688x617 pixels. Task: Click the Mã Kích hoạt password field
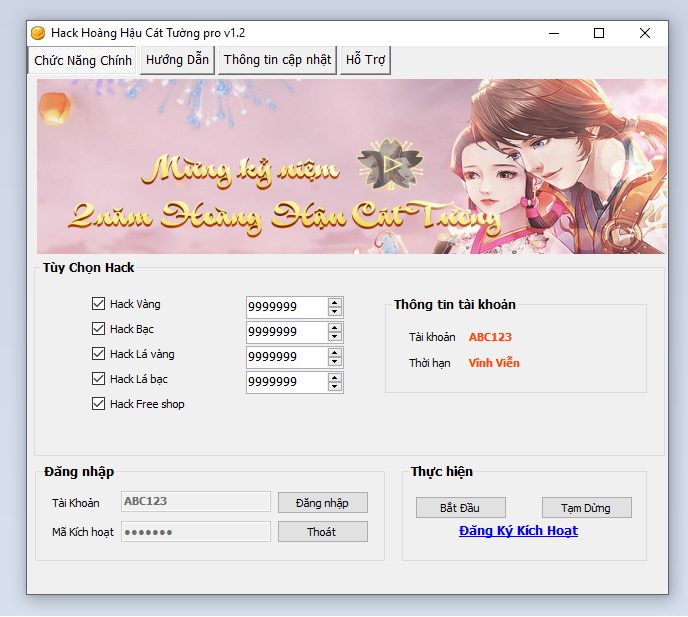coord(195,532)
